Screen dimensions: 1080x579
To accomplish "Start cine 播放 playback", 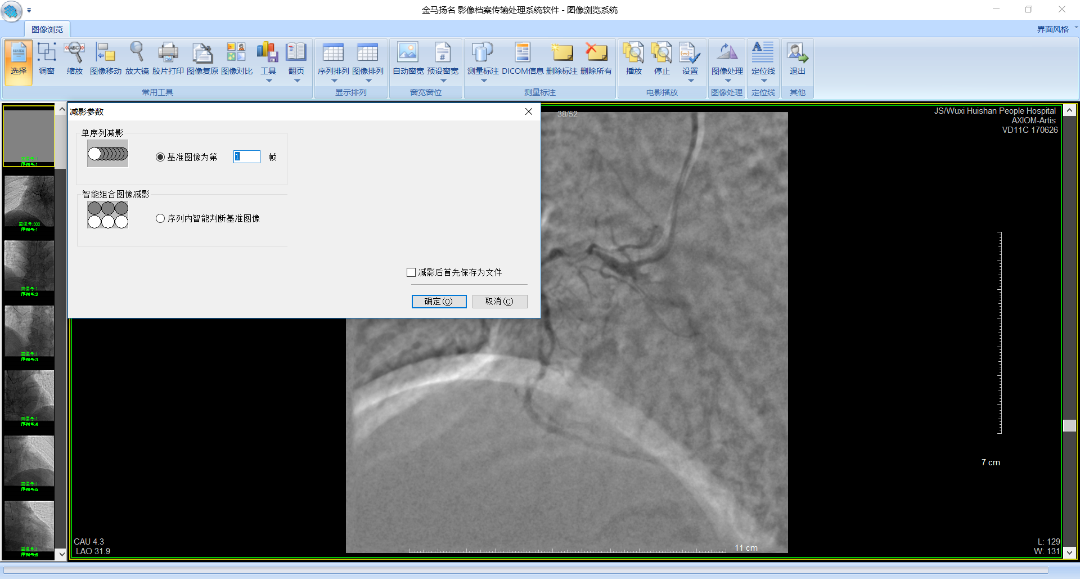I will [633, 59].
